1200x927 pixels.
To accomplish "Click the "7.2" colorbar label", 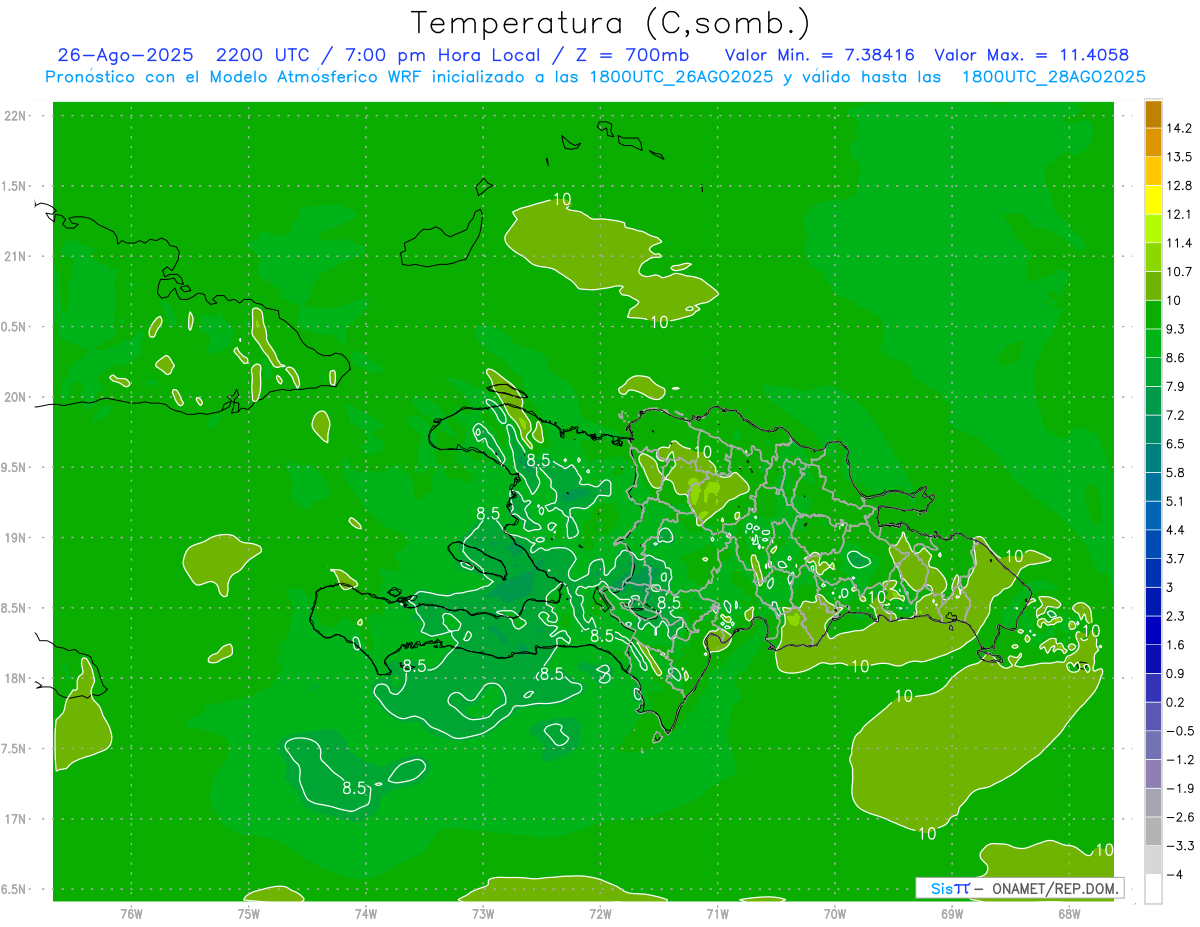I will coord(1177,415).
